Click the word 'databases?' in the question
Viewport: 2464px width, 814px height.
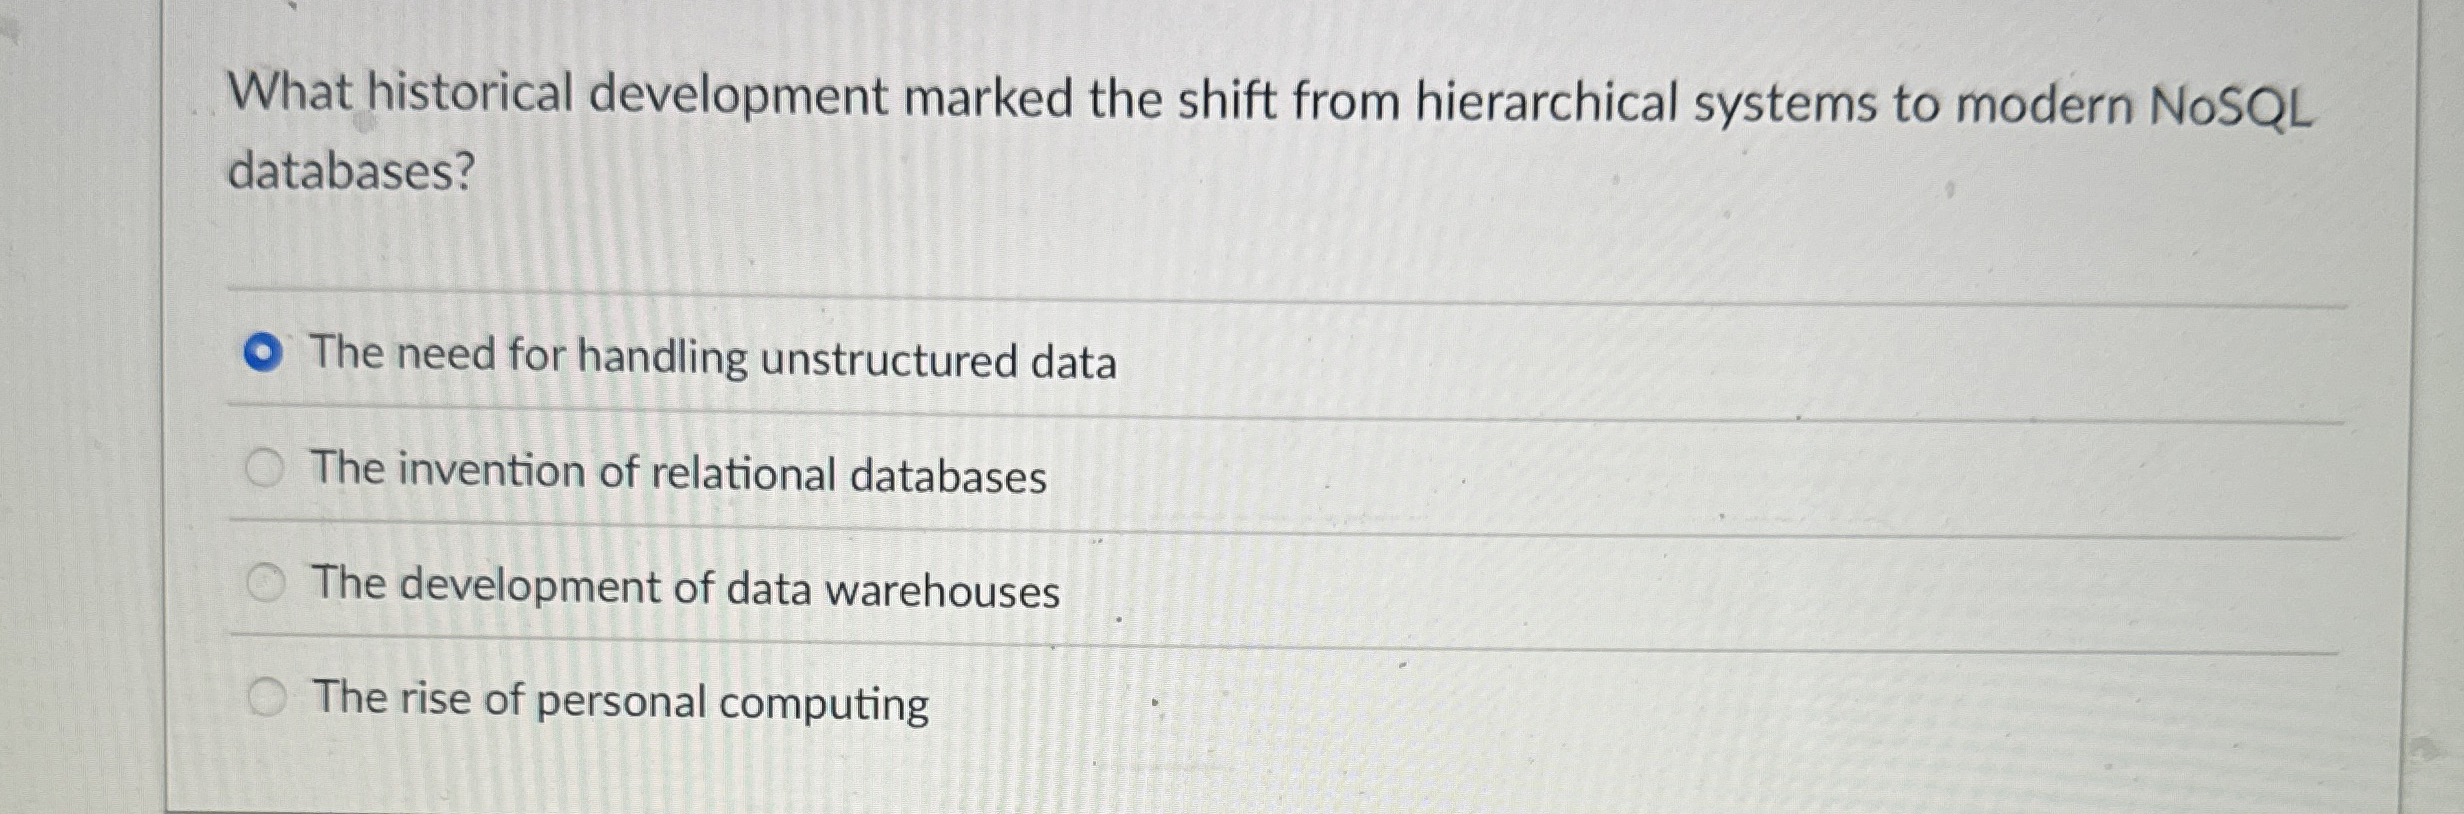tap(352, 170)
